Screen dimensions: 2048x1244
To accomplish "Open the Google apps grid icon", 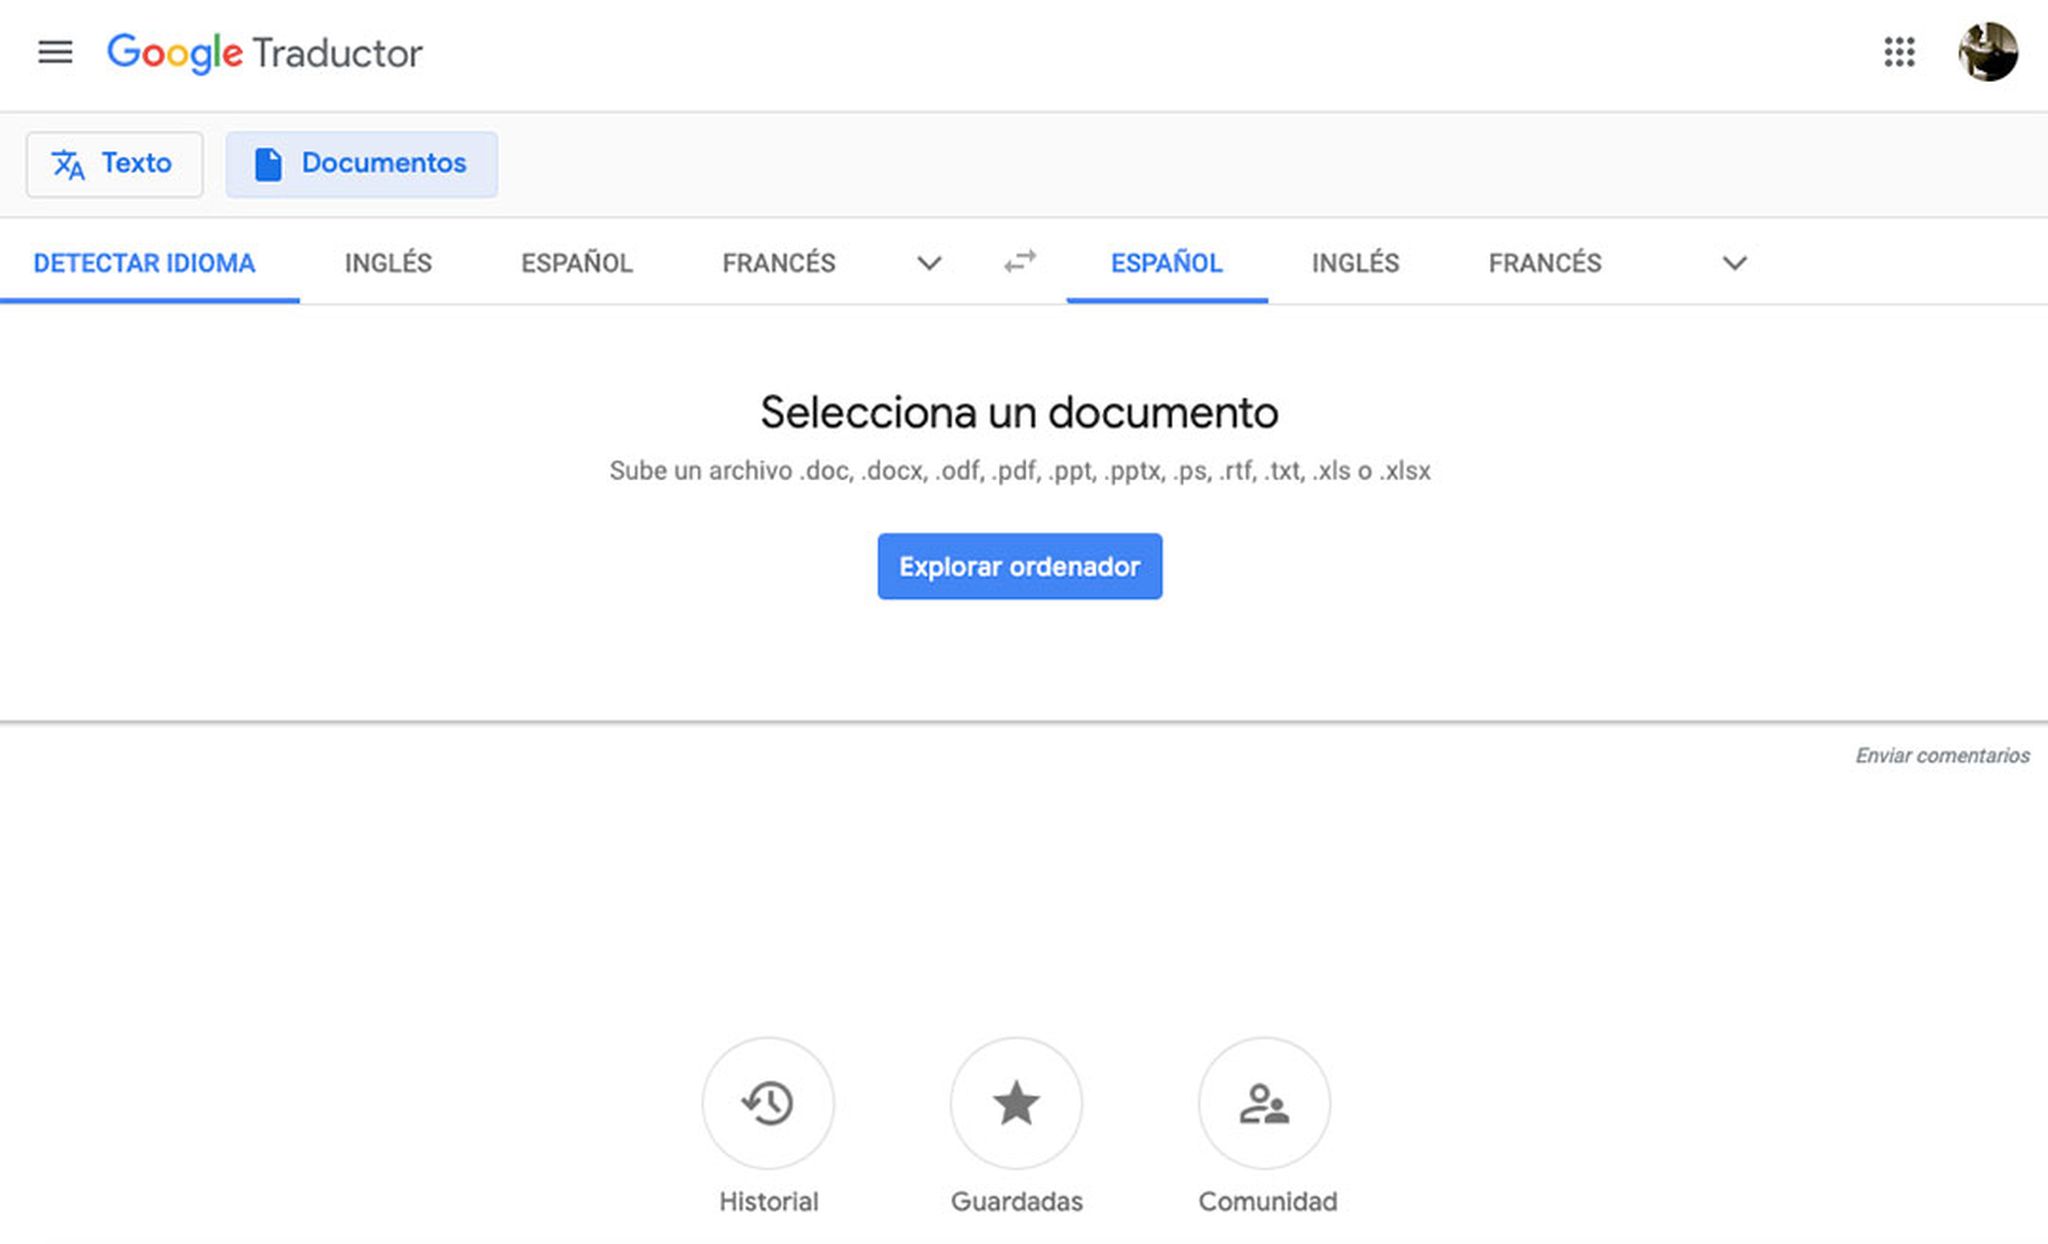I will pyautogui.click(x=1898, y=53).
